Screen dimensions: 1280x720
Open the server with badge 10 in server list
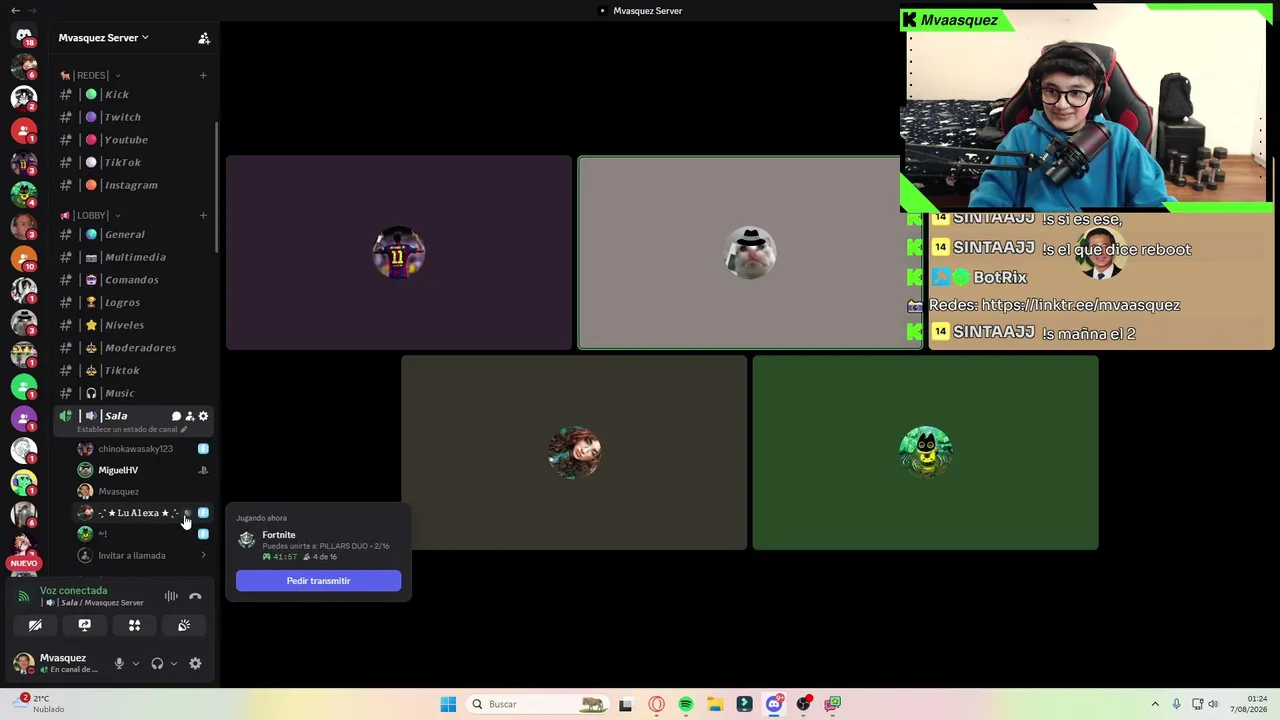(x=24, y=258)
